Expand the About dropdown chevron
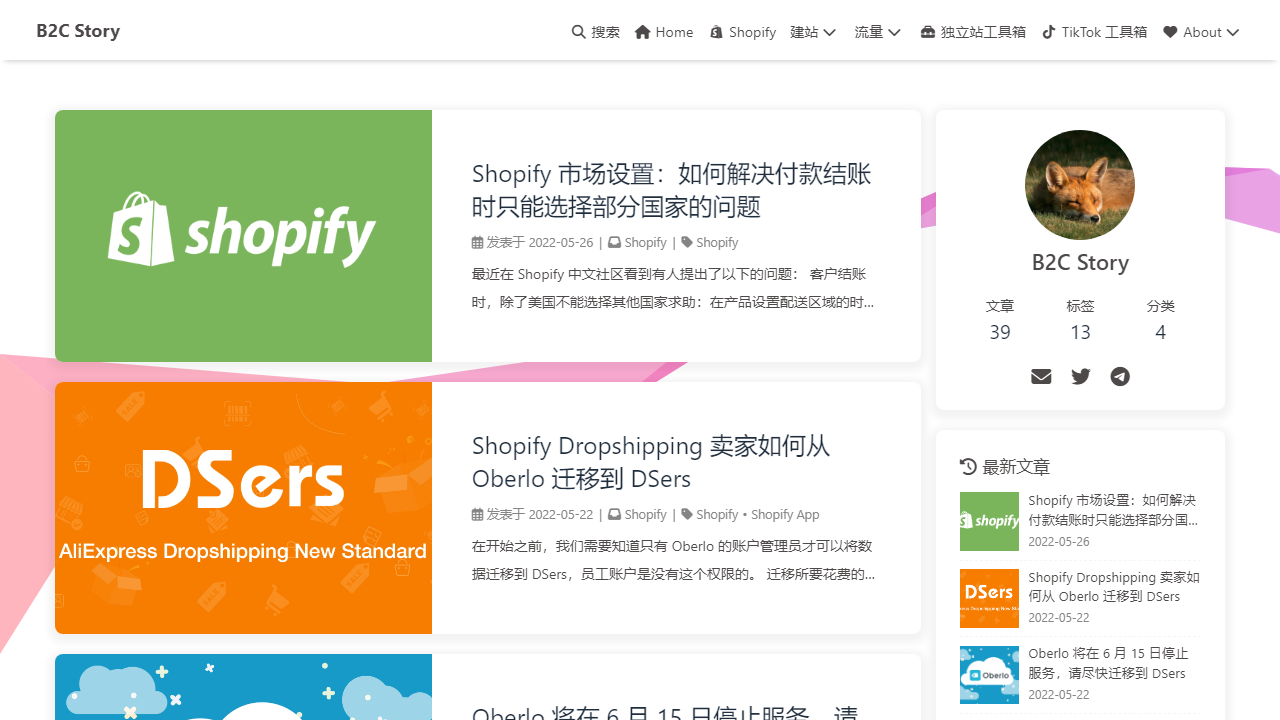The image size is (1280, 720). coord(1233,32)
